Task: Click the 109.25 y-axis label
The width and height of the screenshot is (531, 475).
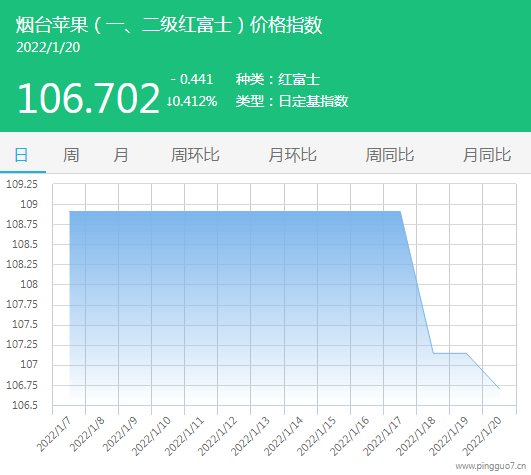Action: [22, 184]
